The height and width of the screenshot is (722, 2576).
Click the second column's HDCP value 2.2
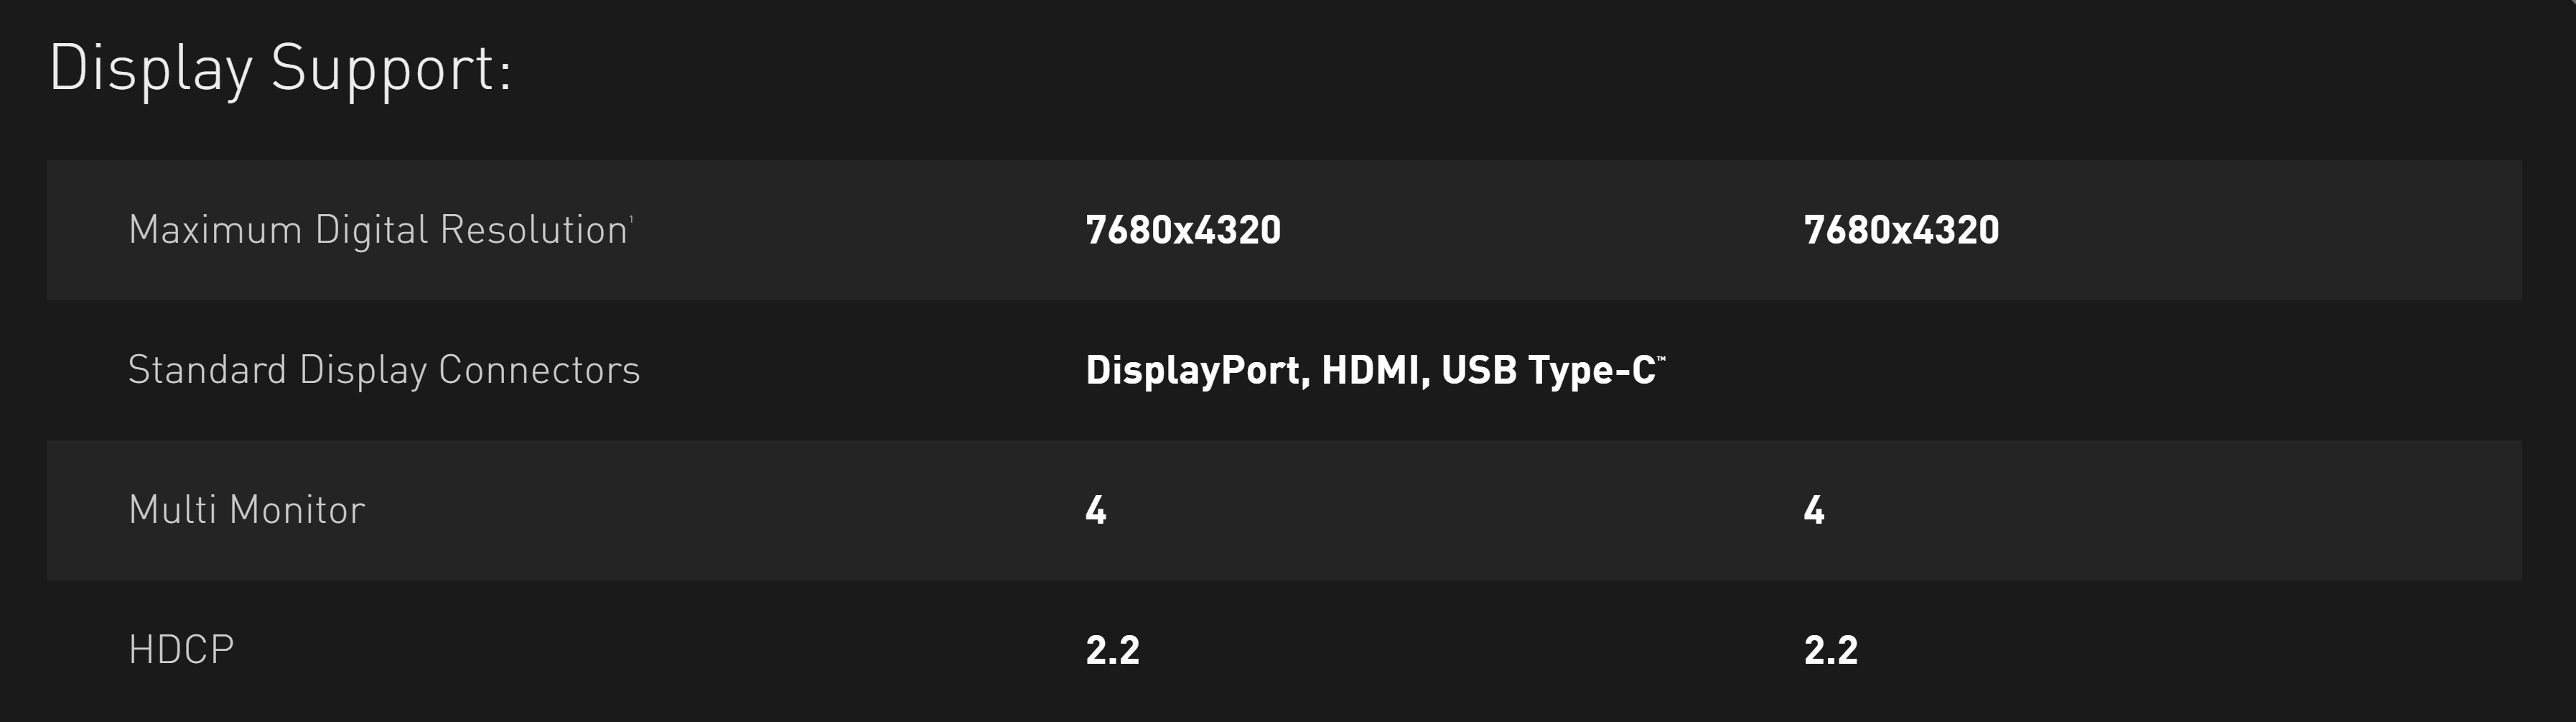(1831, 650)
